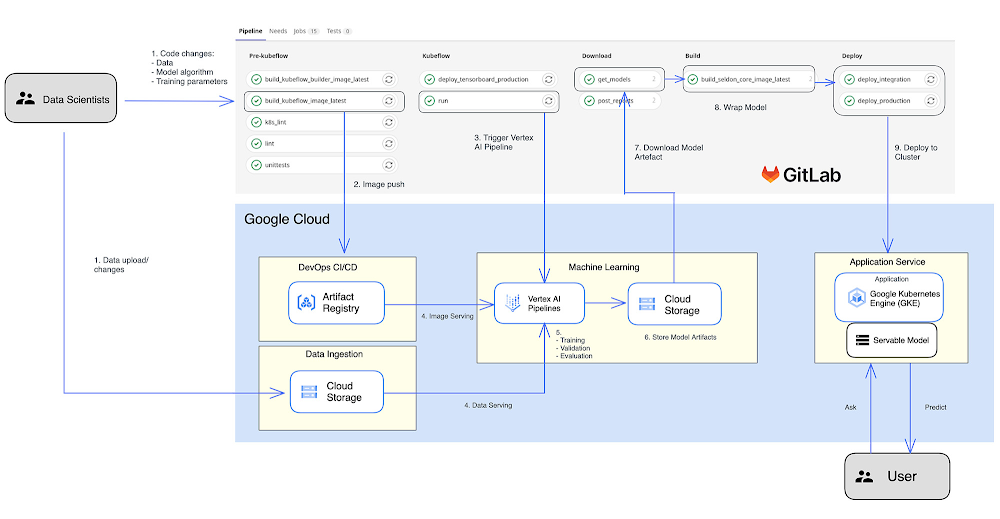Click the Data Scientists people icon

pyautogui.click(x=26, y=99)
